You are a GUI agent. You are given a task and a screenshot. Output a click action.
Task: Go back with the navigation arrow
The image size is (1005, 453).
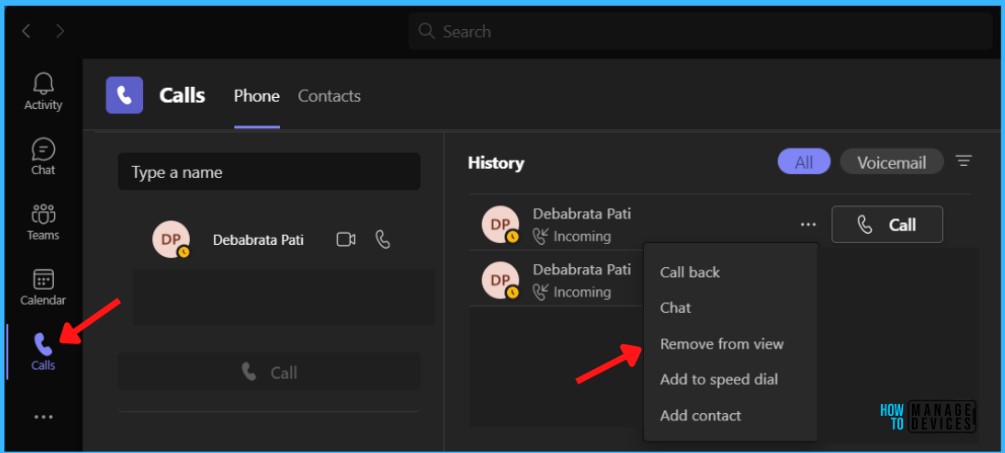point(26,31)
